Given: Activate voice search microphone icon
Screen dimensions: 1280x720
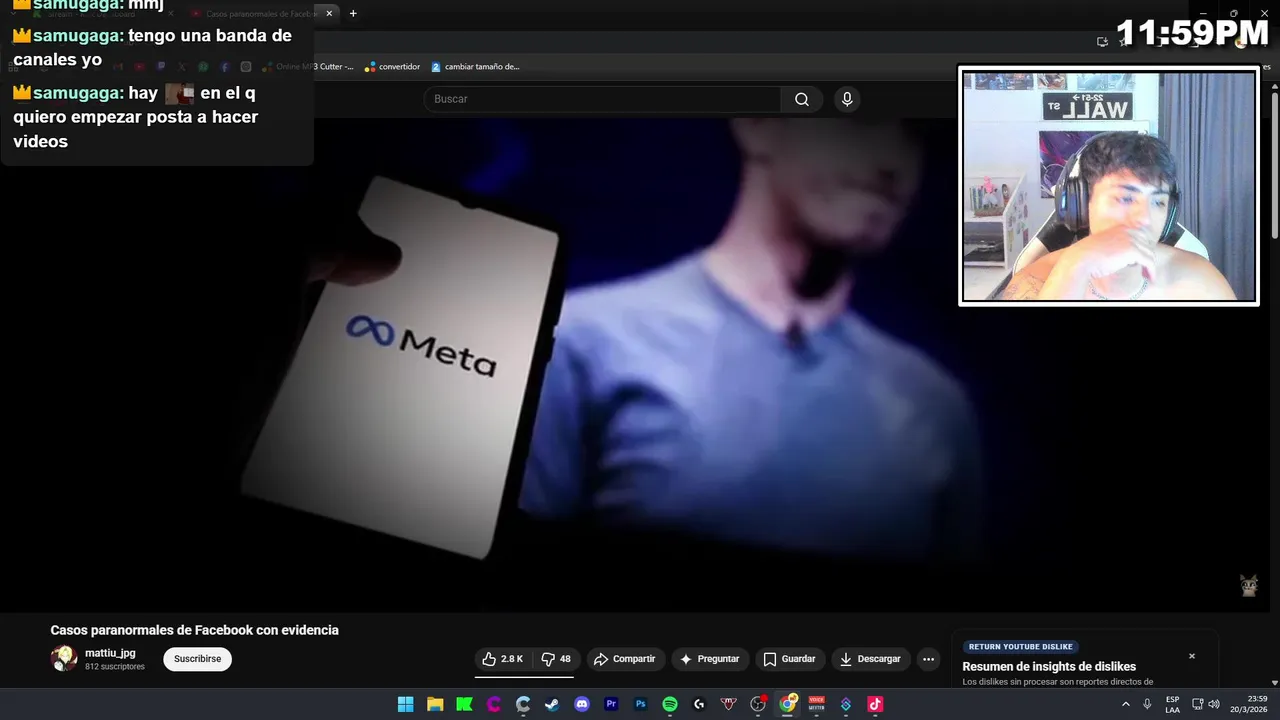Looking at the screenshot, I should 847,99.
